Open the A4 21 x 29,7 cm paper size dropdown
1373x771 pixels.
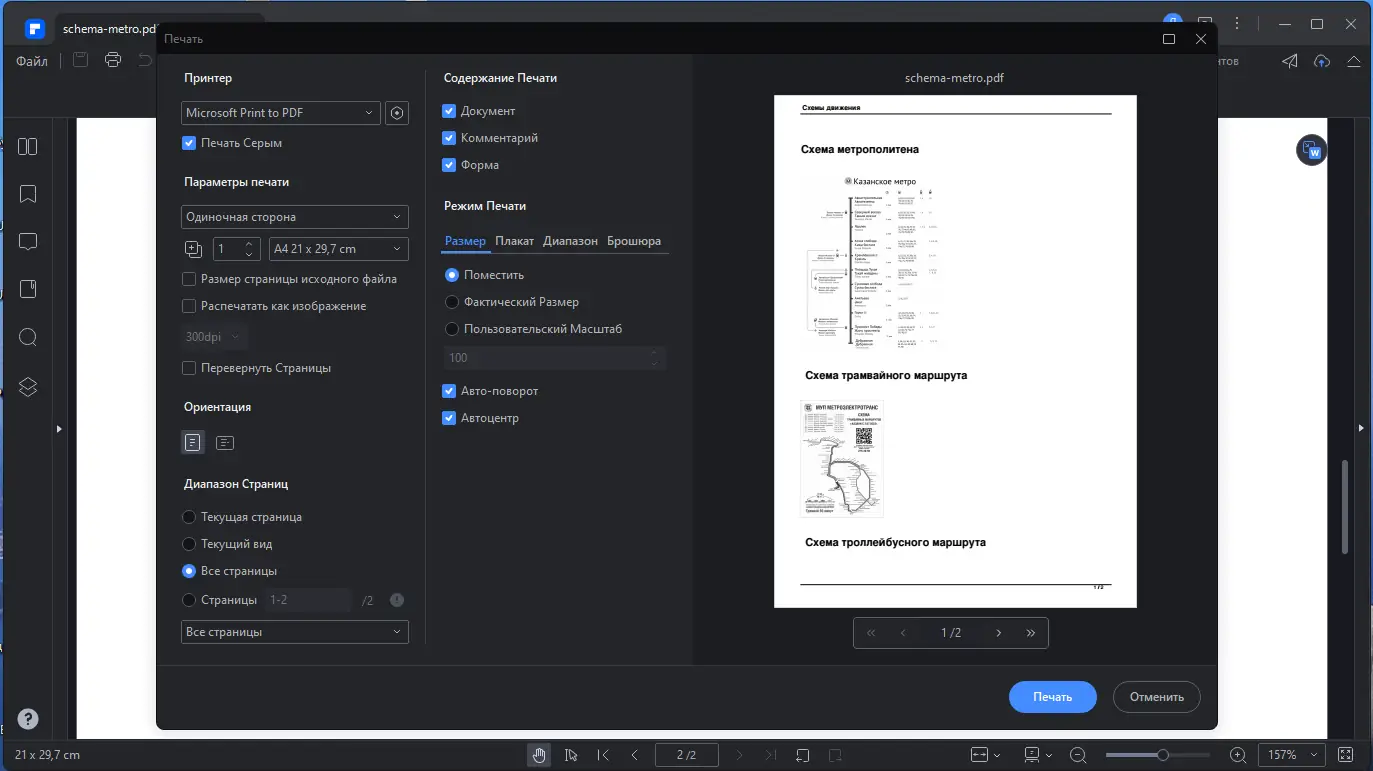(340, 249)
